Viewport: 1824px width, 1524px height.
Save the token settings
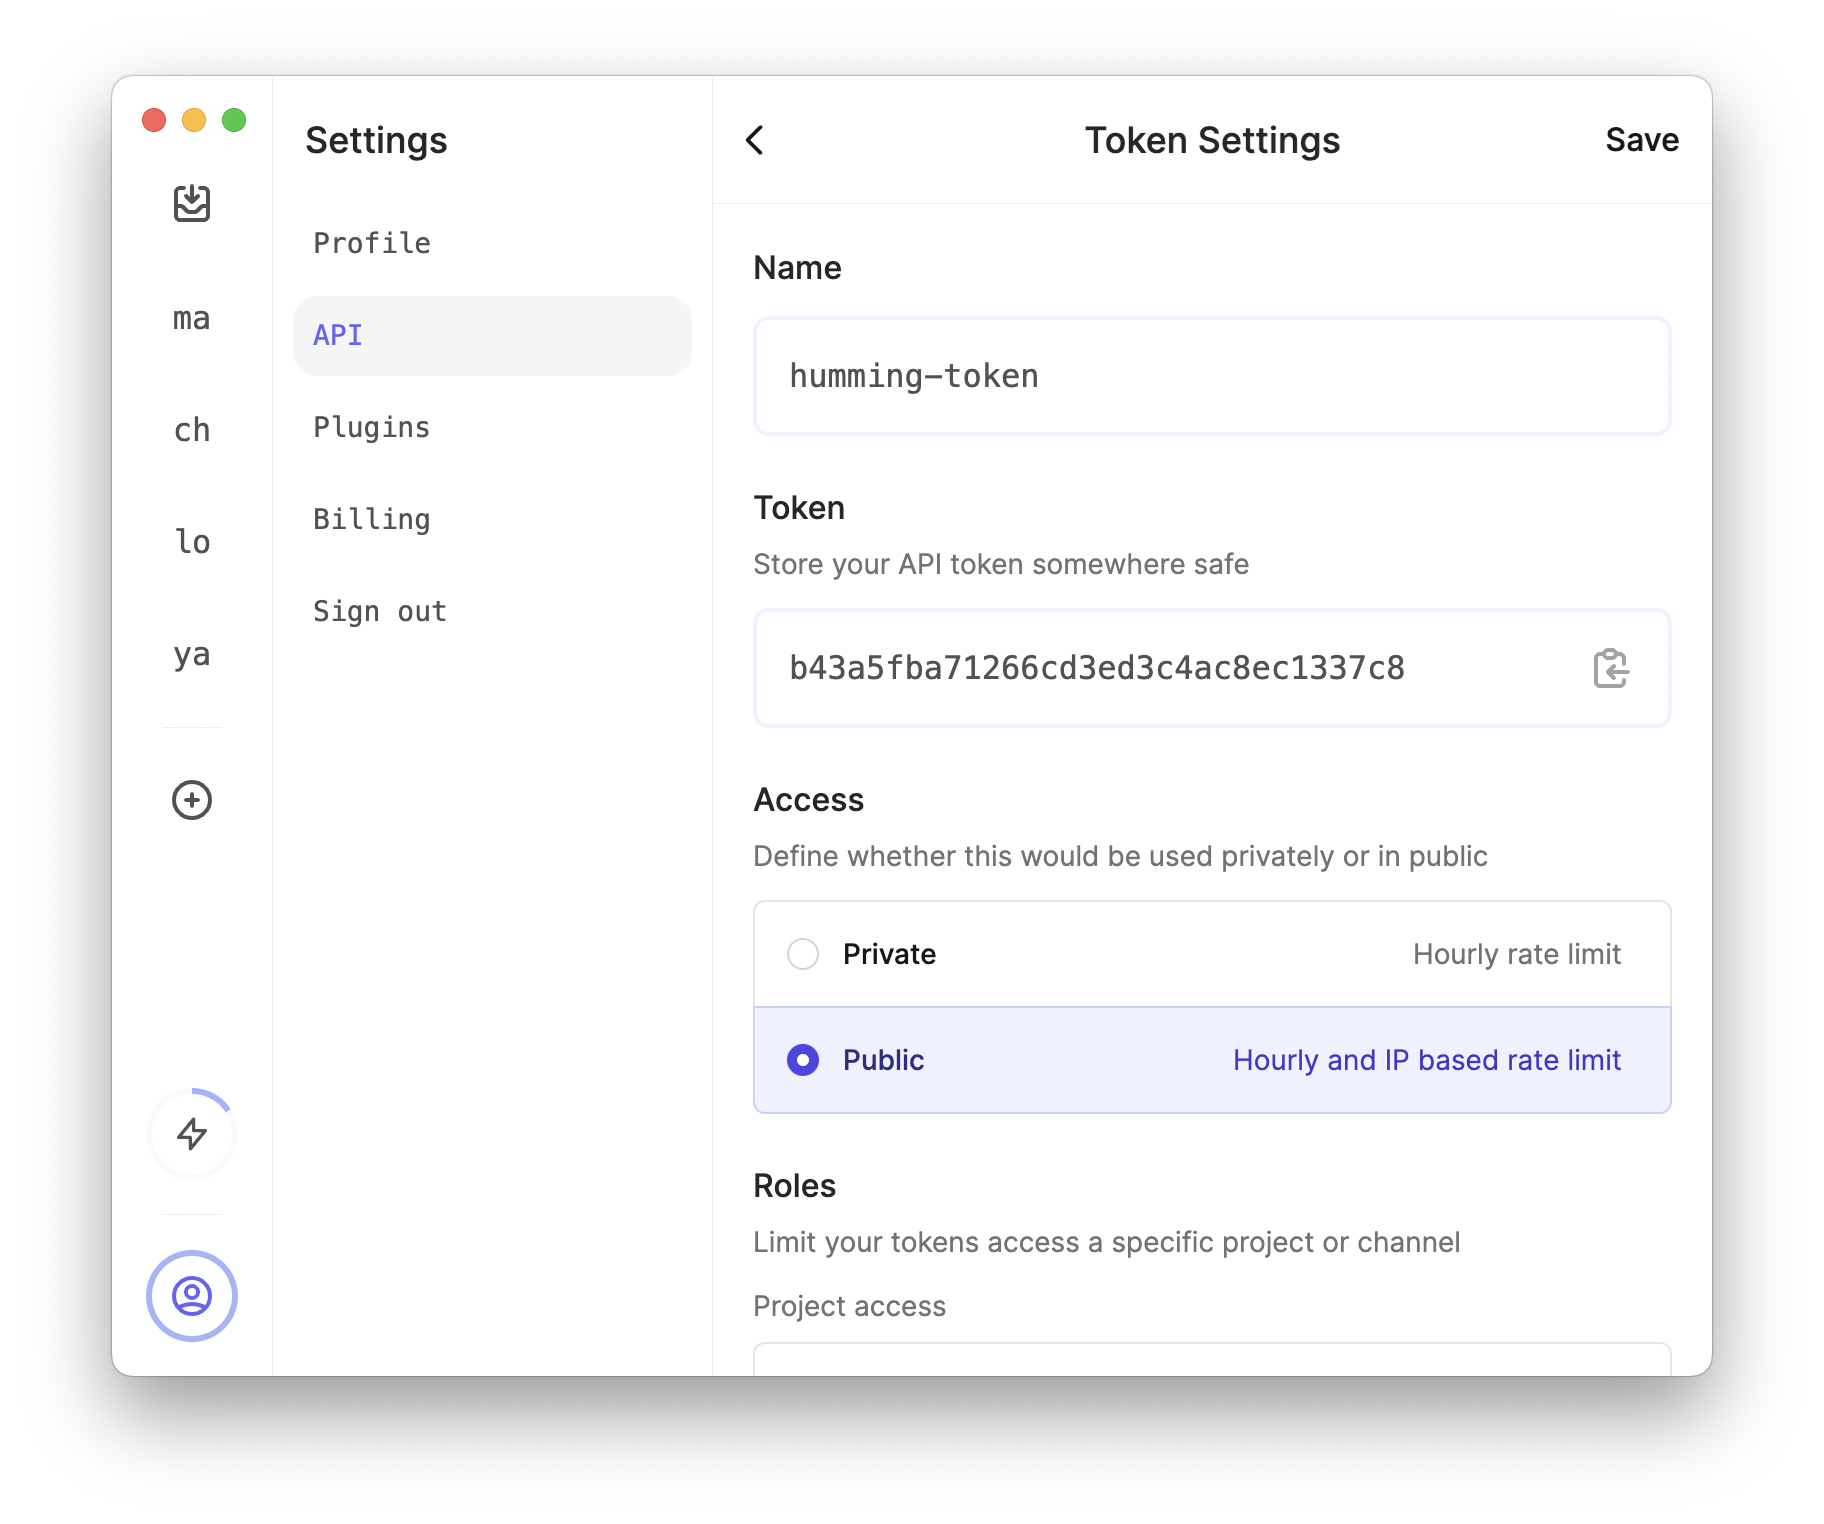1641,140
